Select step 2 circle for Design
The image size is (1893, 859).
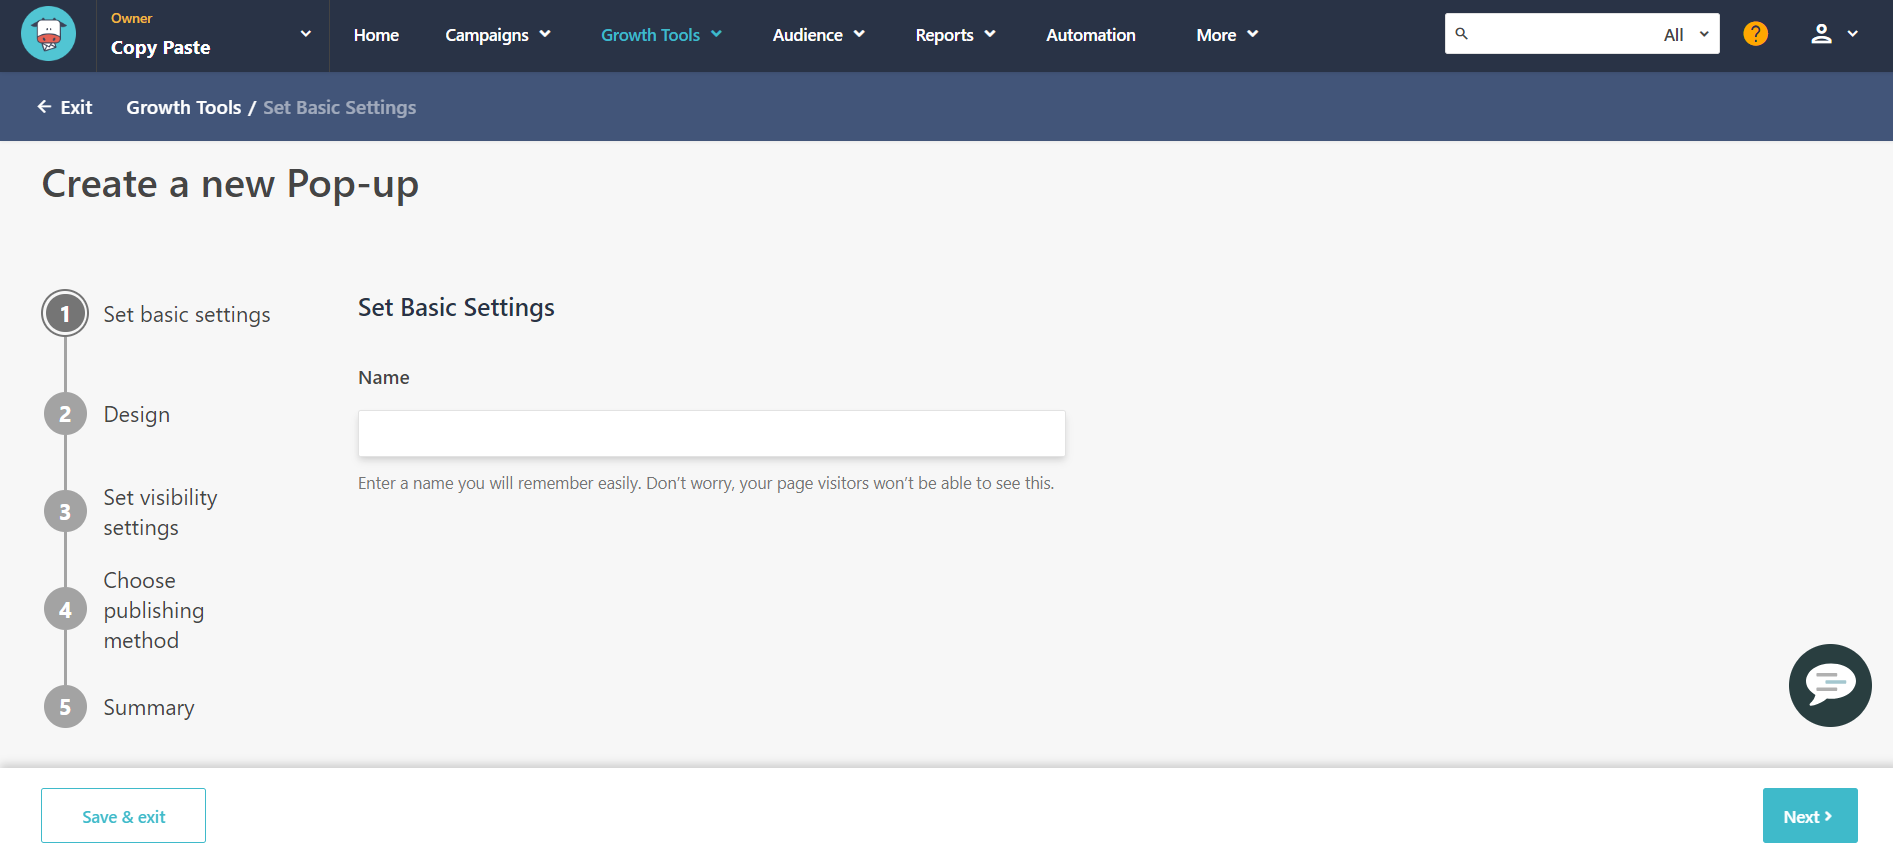tap(65, 414)
